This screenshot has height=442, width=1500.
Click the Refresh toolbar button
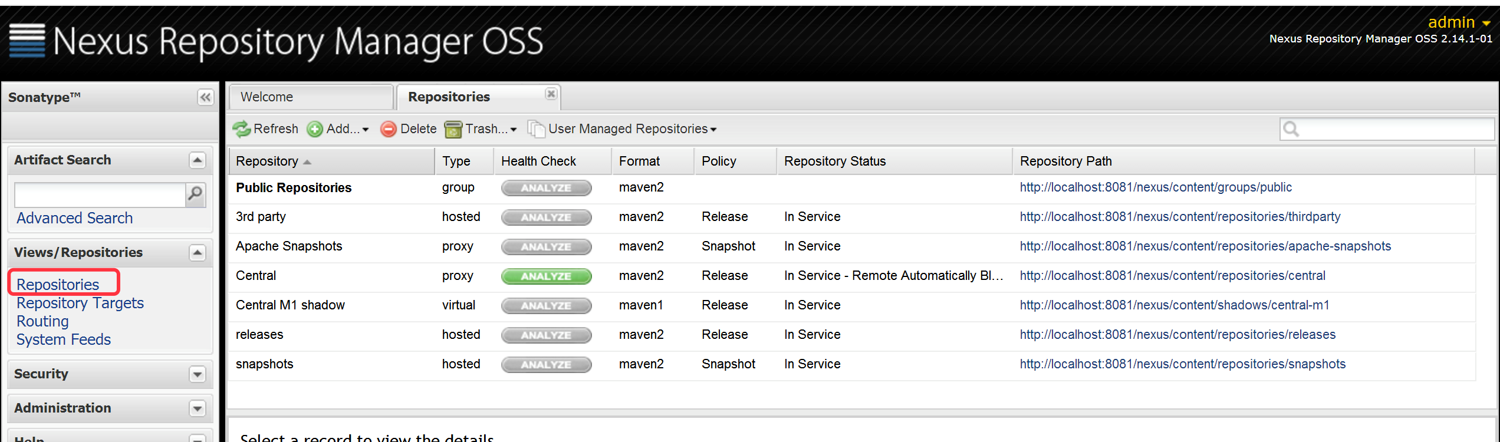(266, 129)
